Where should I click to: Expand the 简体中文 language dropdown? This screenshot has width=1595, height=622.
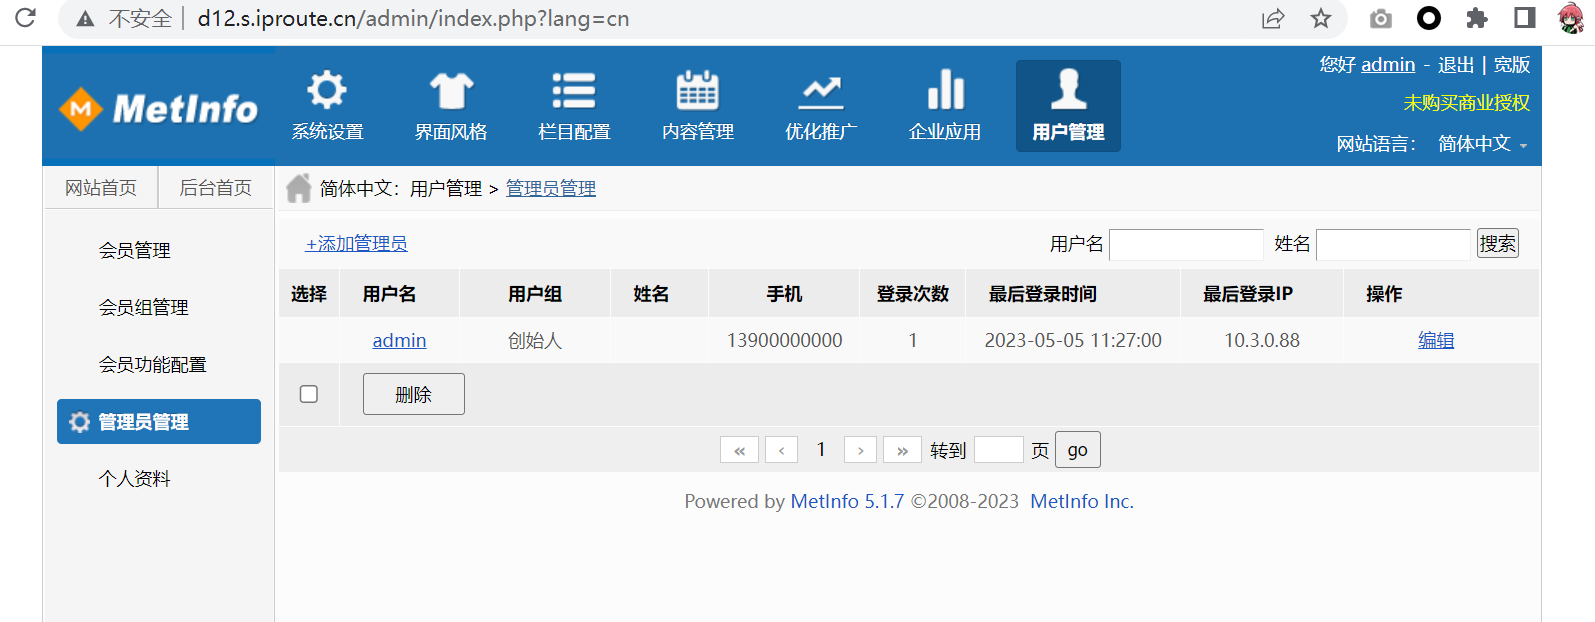click(x=1482, y=144)
